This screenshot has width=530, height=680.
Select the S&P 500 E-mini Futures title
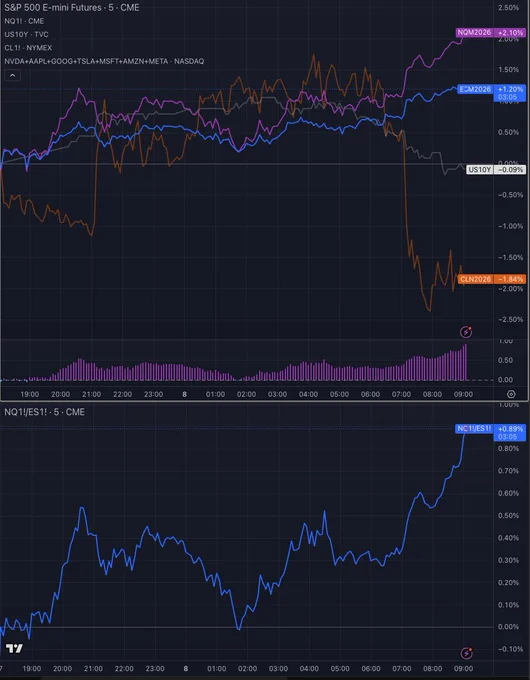click(x=72, y=7)
